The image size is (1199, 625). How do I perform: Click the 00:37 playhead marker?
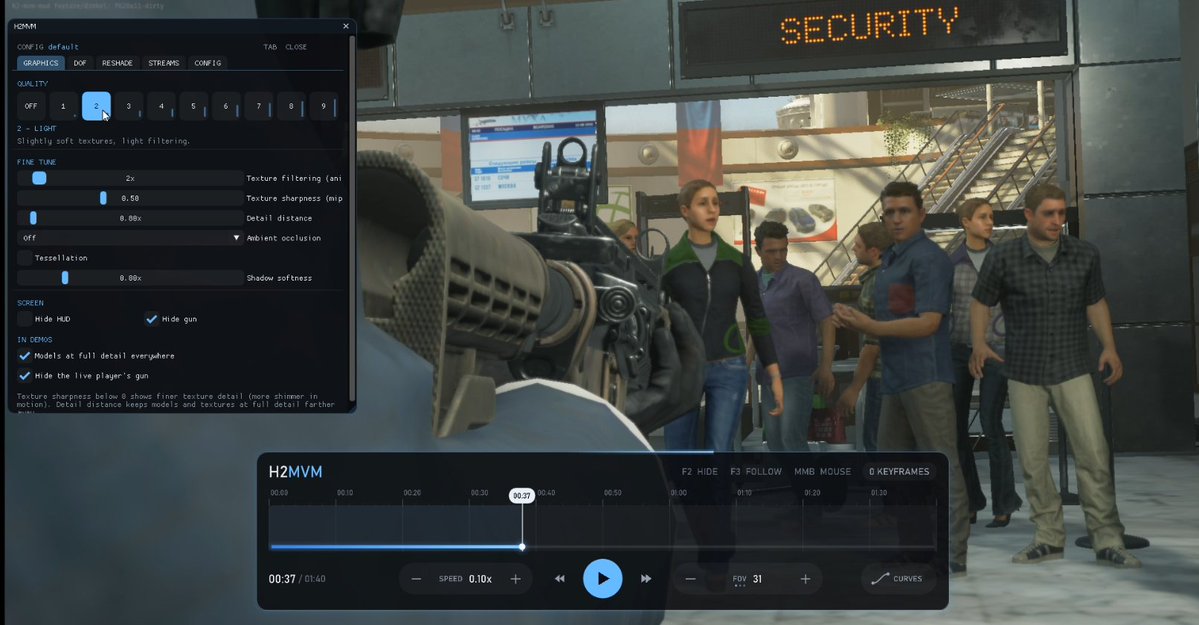tap(522, 496)
